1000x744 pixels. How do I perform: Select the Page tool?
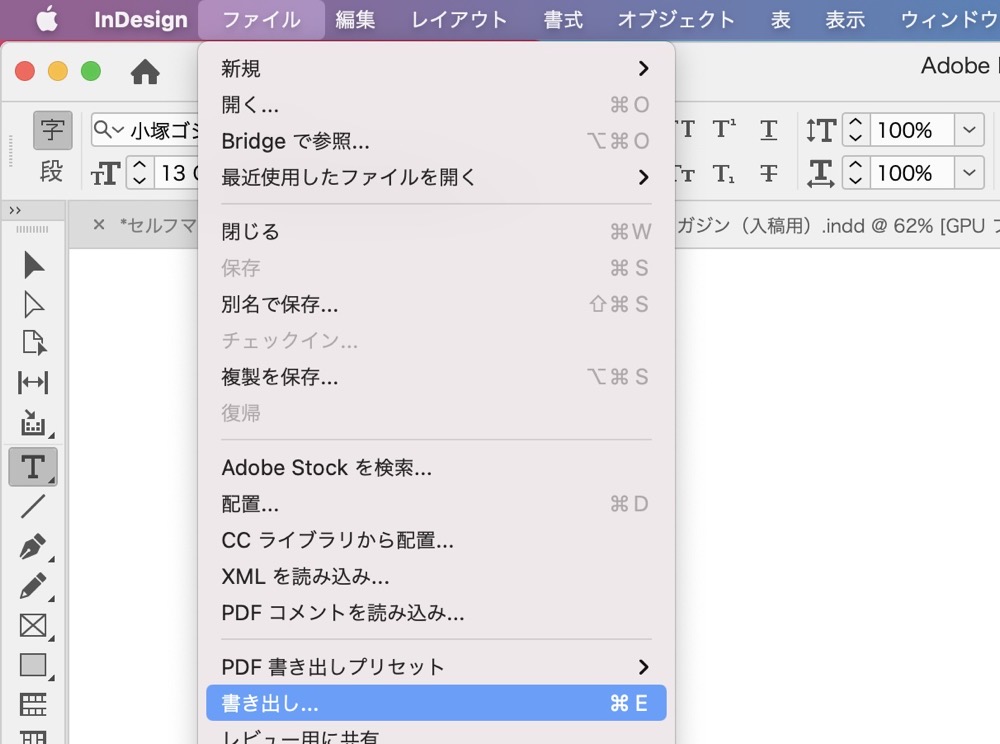[x=33, y=343]
